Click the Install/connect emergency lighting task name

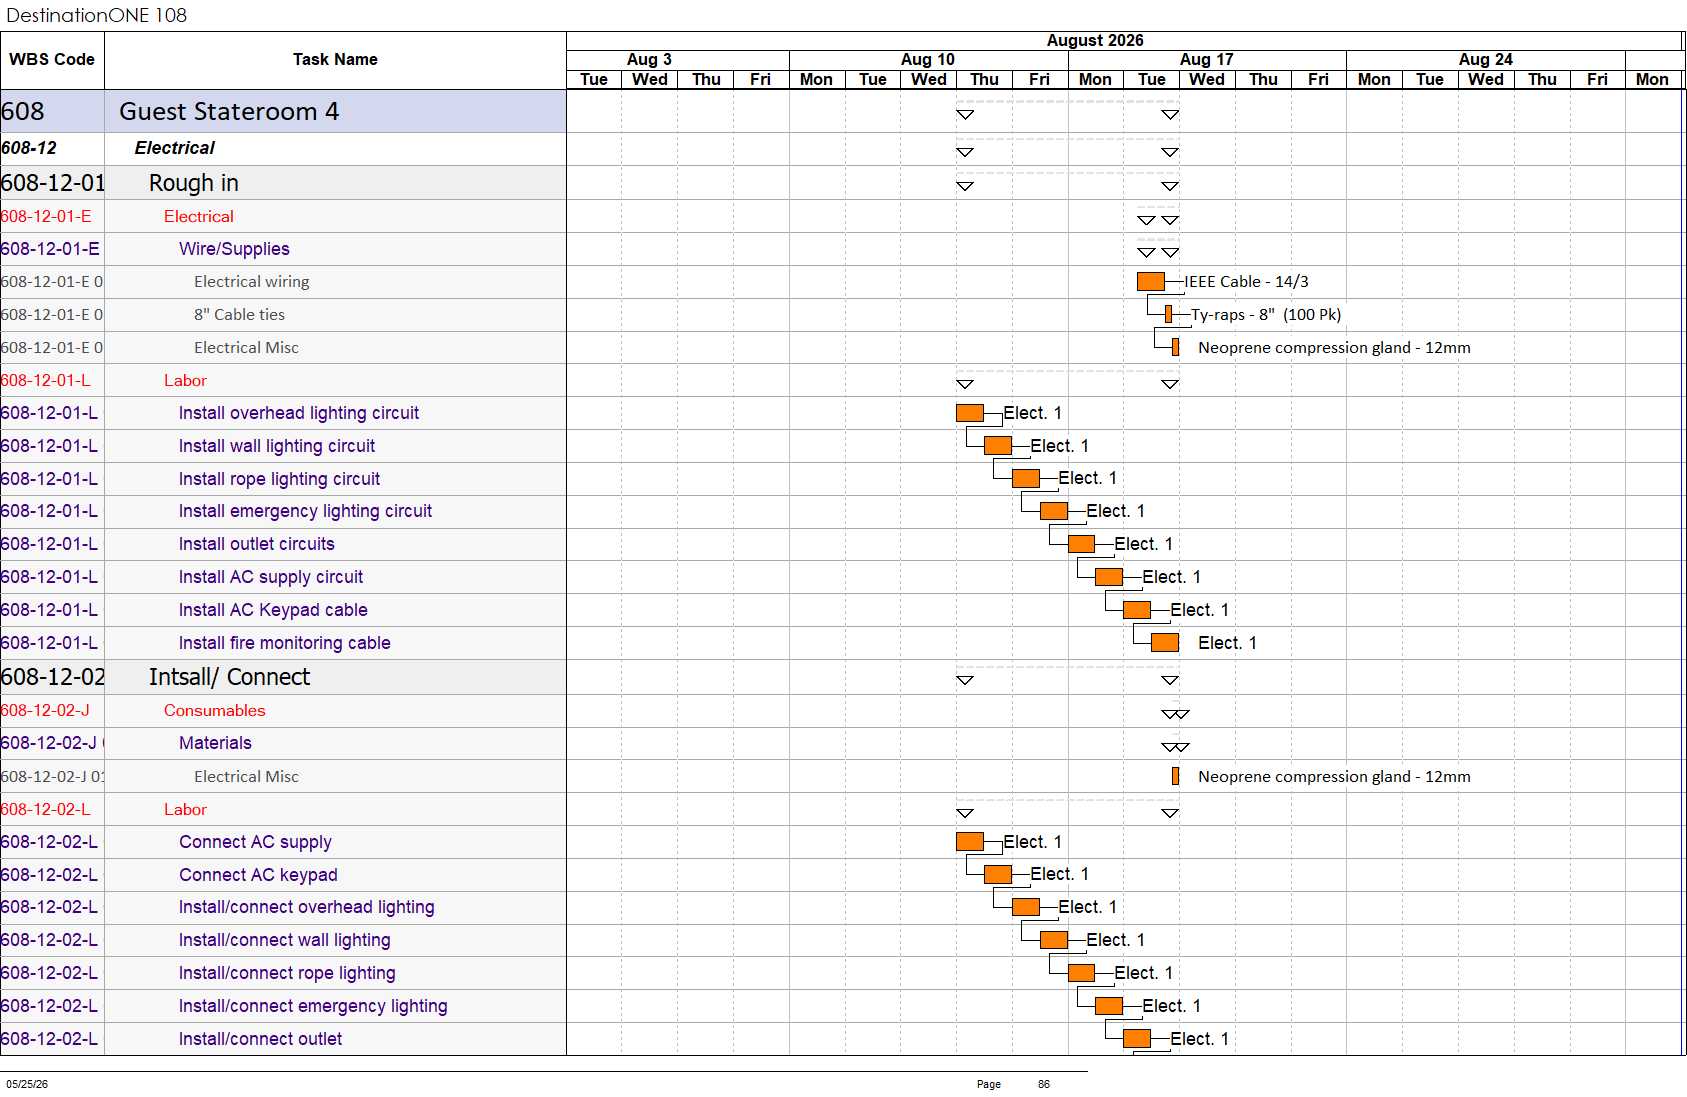313,1006
